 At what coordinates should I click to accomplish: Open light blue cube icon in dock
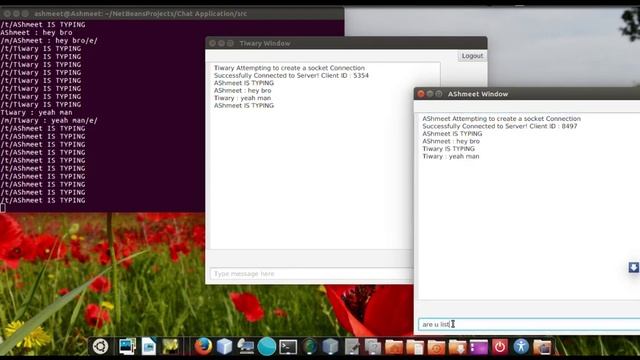(224, 347)
